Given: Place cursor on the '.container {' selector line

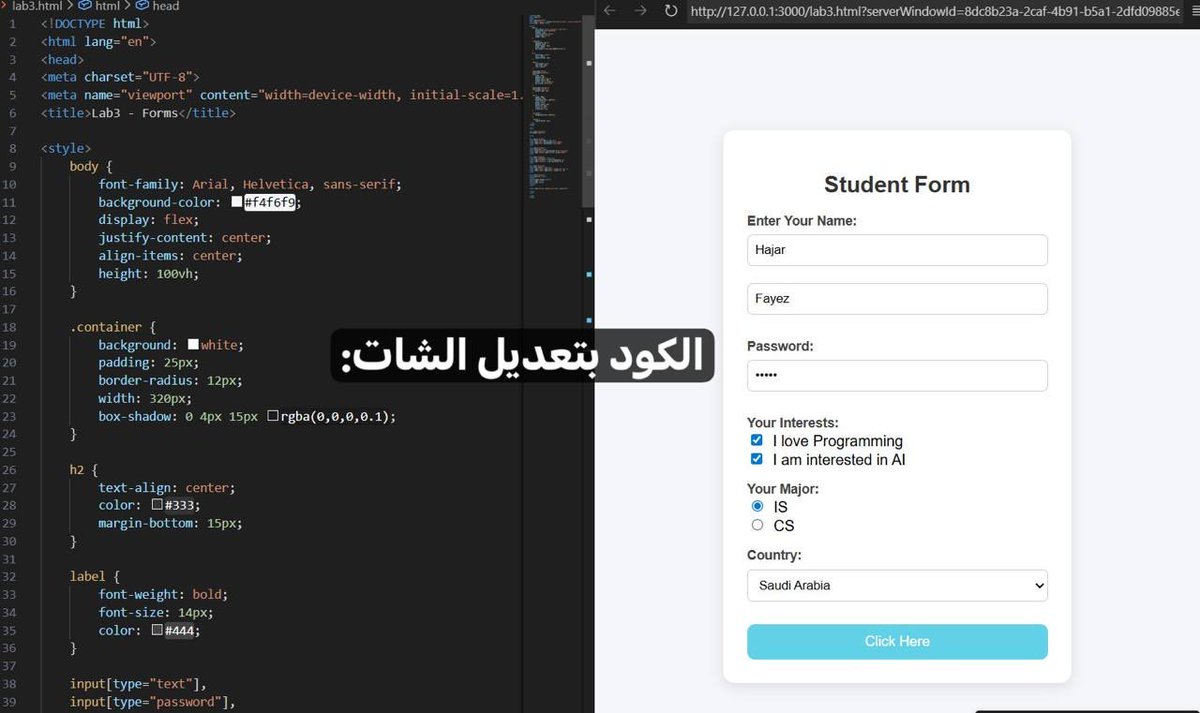Looking at the screenshot, I should (x=113, y=327).
